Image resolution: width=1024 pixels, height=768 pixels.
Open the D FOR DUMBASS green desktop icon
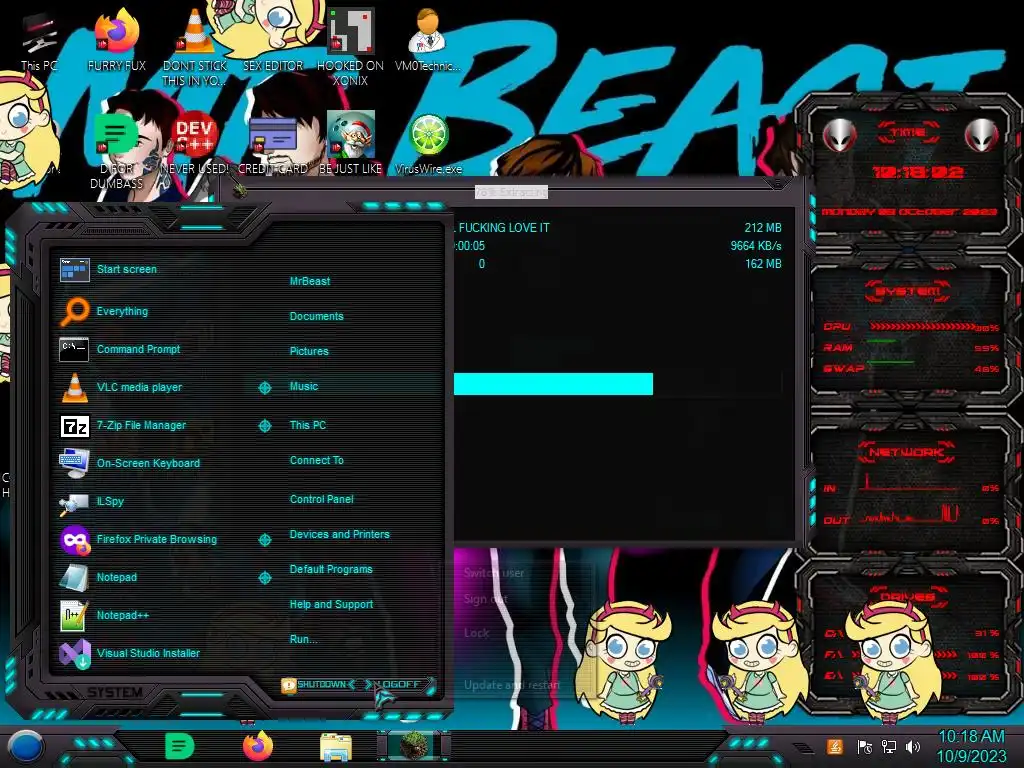coord(116,150)
